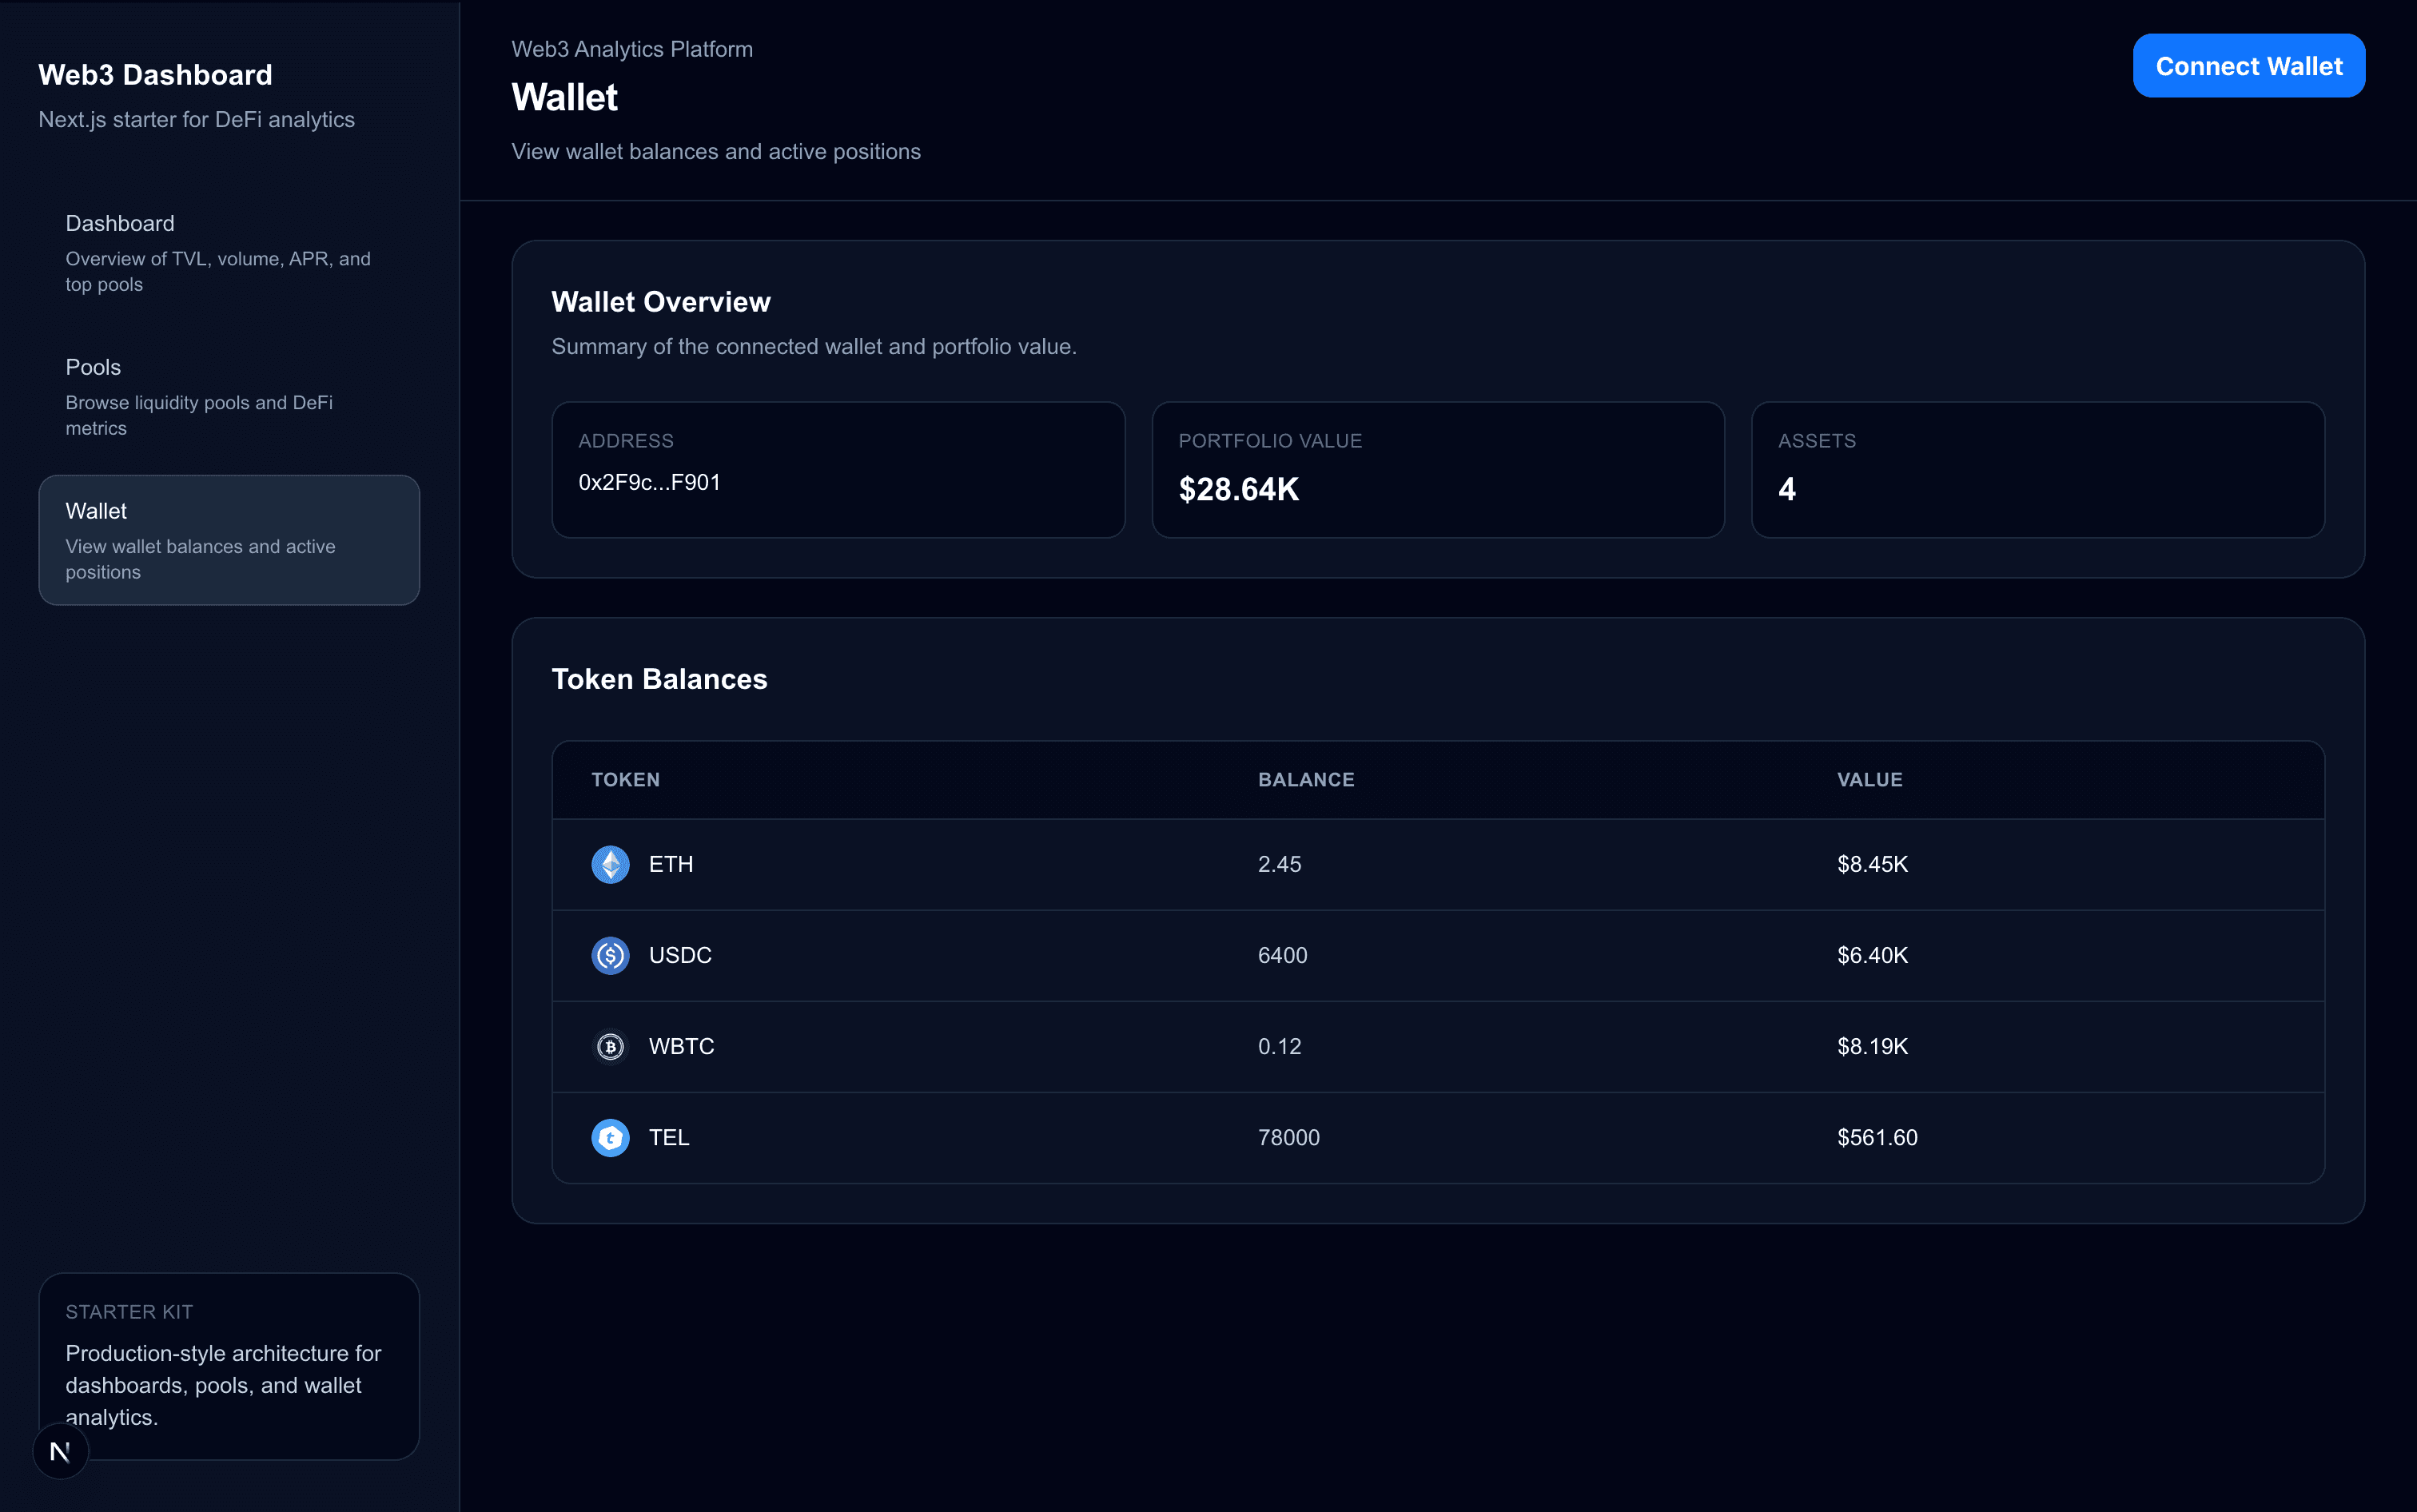Screen dimensions: 2417x1512
Task: Click the TEL token name
Action: click(x=669, y=1137)
